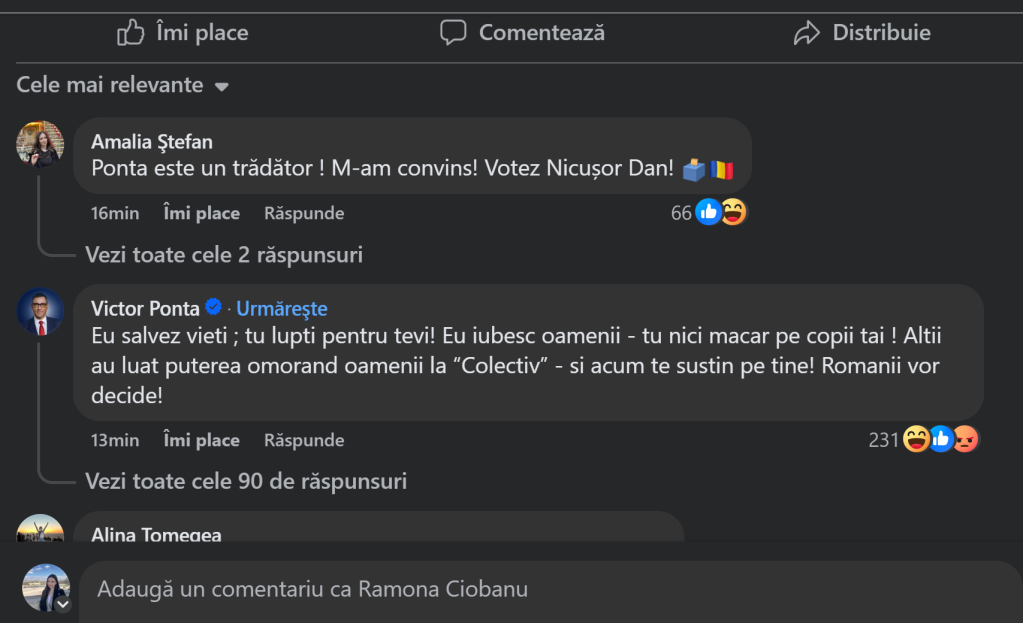Like Amalia Ștefan's comment

point(201,213)
